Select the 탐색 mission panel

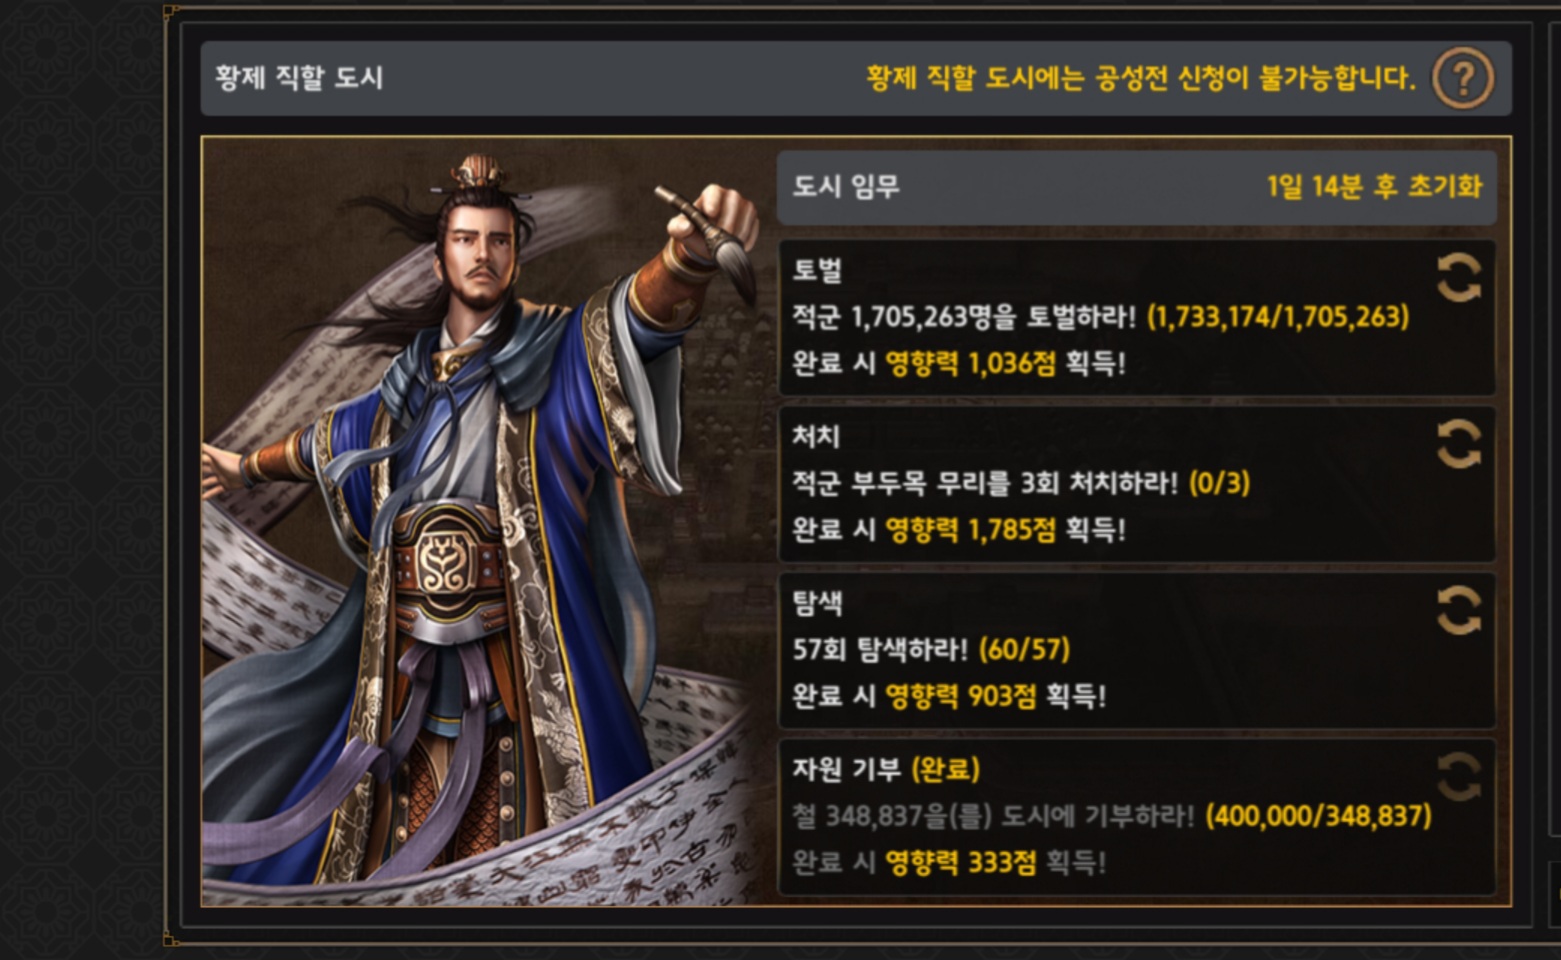tap(1137, 650)
